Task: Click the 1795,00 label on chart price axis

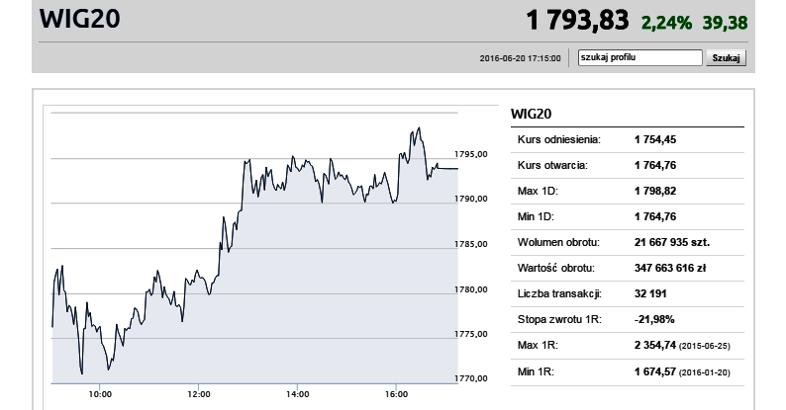Action: (x=470, y=155)
